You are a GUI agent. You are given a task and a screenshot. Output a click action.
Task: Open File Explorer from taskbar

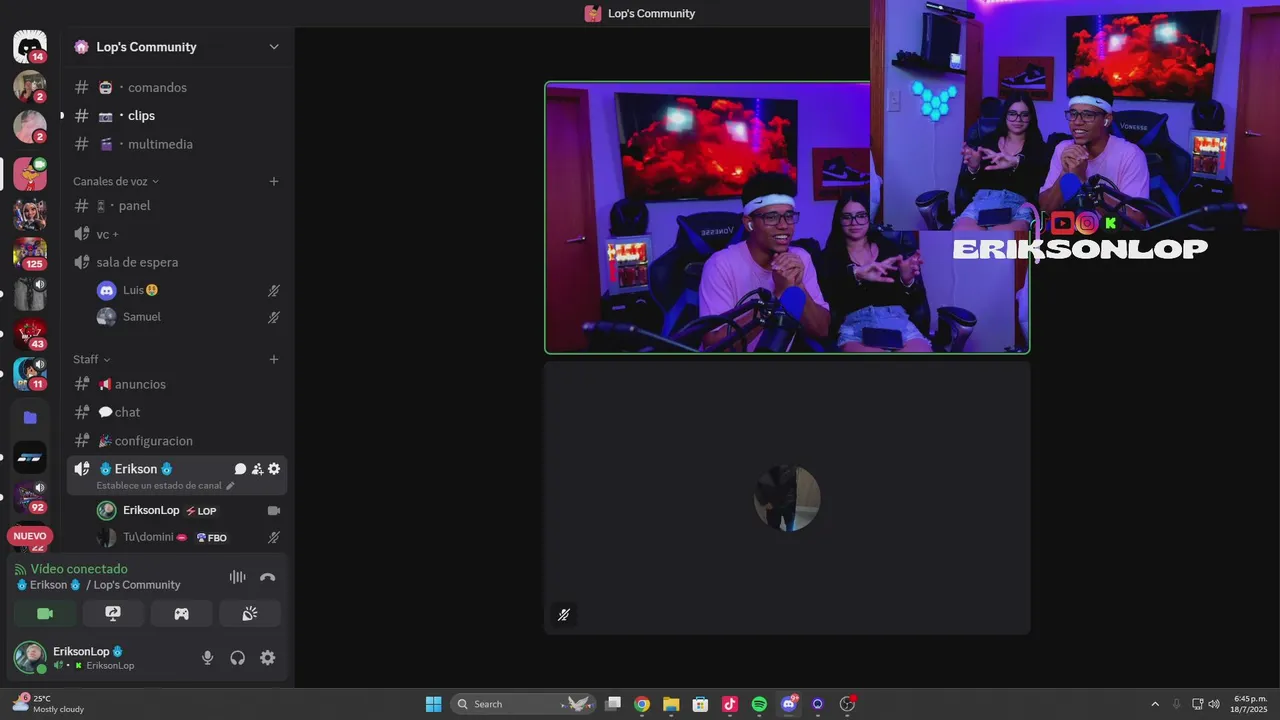671,704
